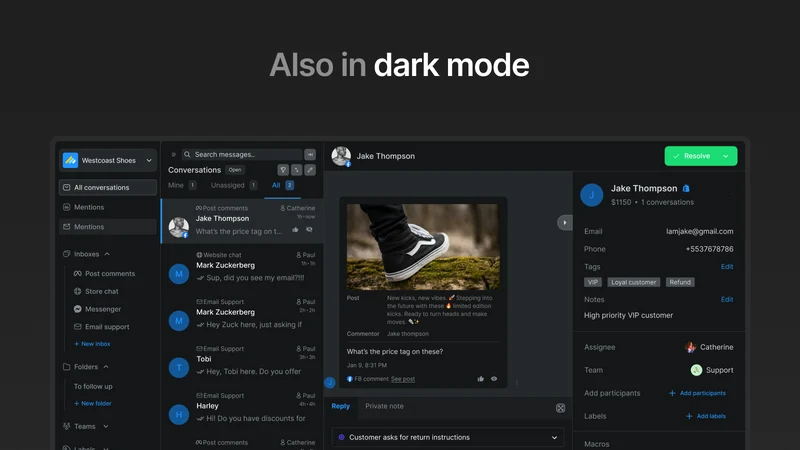Viewport: 800px width, 450px height.
Task: Edit the Tags section
Action: click(x=727, y=267)
